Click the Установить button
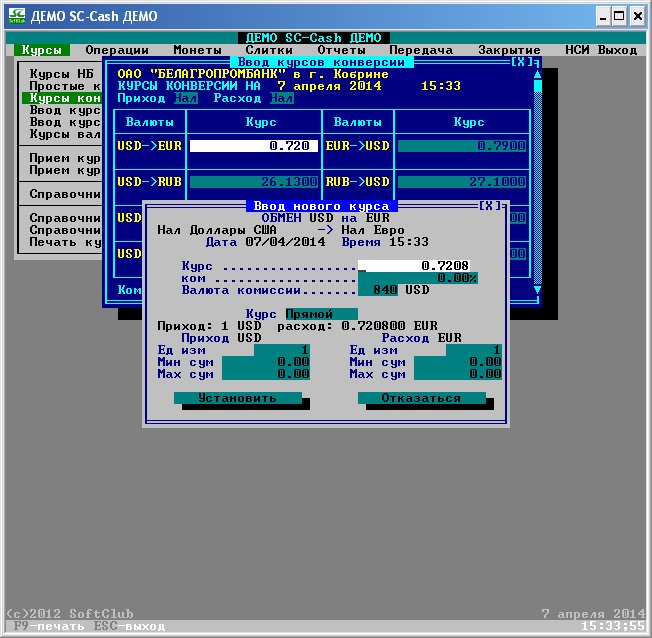Image resolution: width=652 pixels, height=638 pixels. 238,398
